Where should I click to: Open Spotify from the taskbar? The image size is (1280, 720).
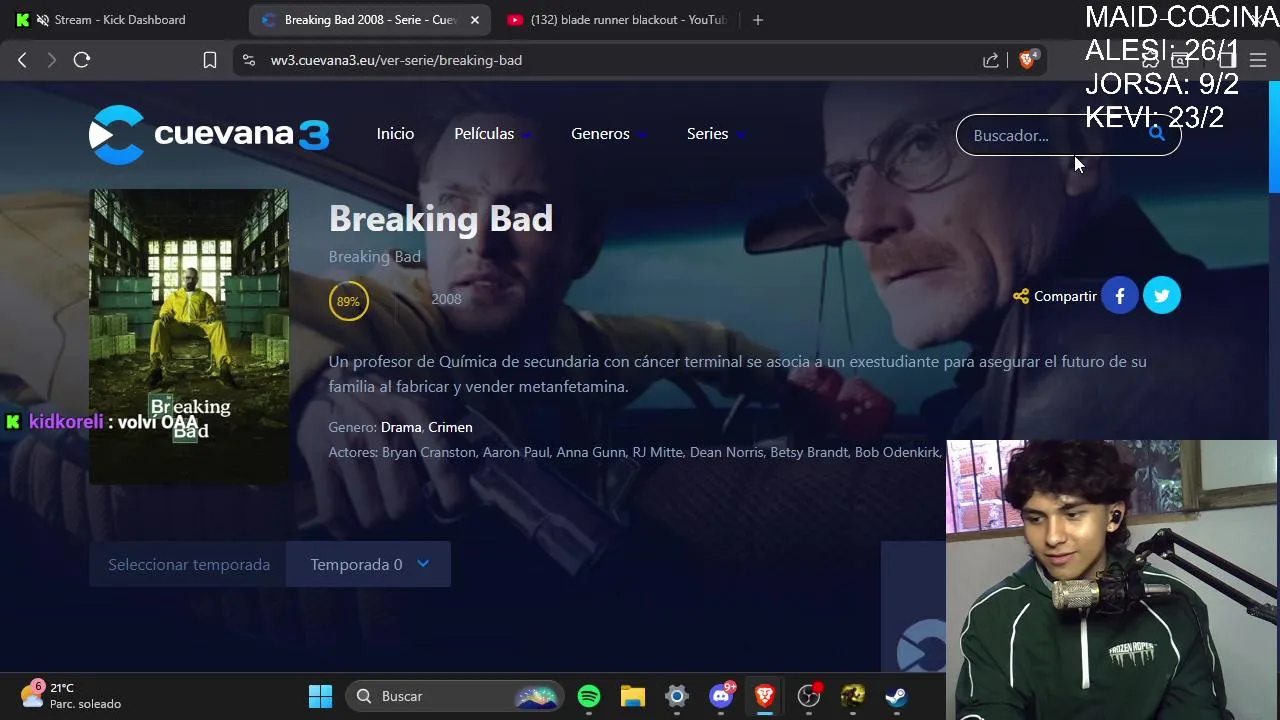(589, 696)
